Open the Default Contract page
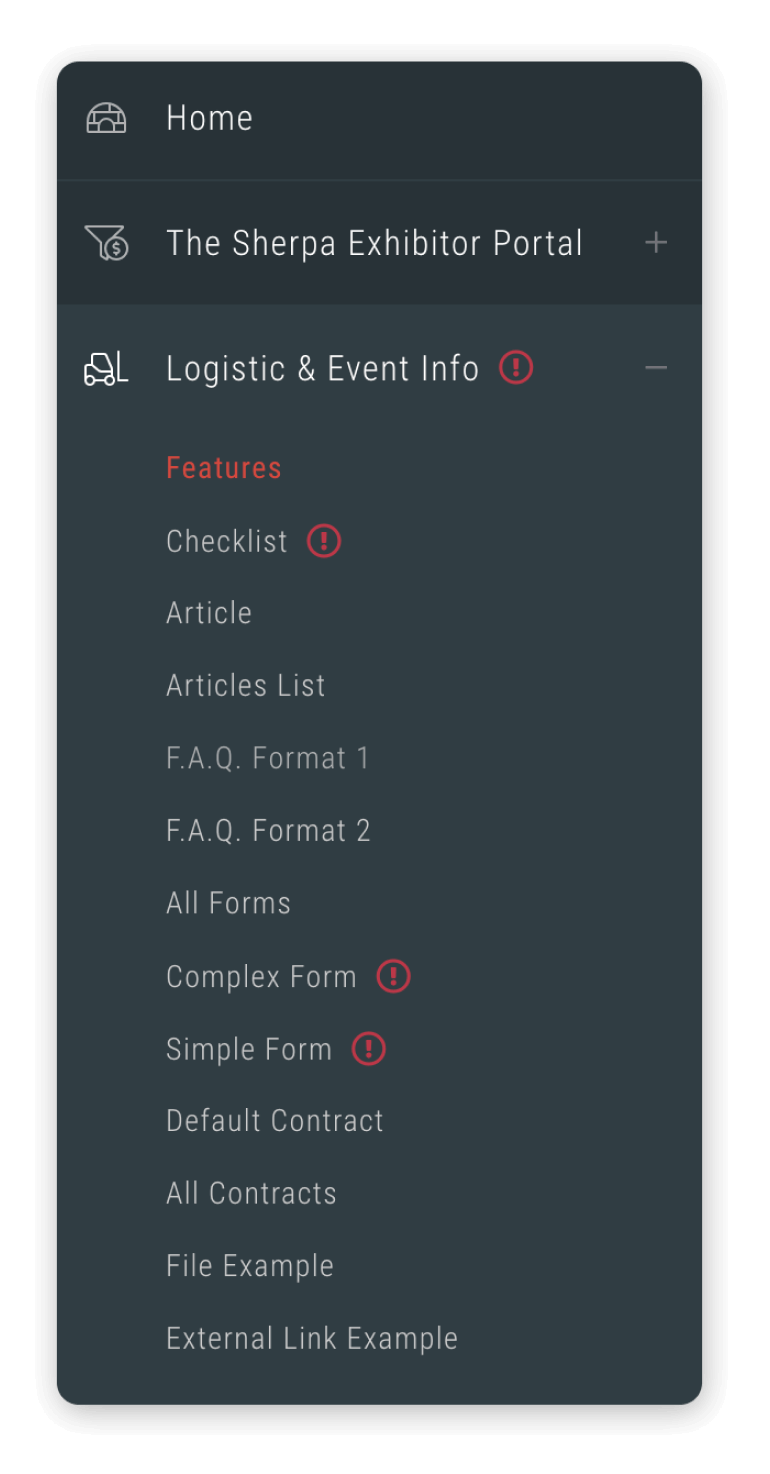The height and width of the screenshot is (1474, 770). click(274, 1120)
